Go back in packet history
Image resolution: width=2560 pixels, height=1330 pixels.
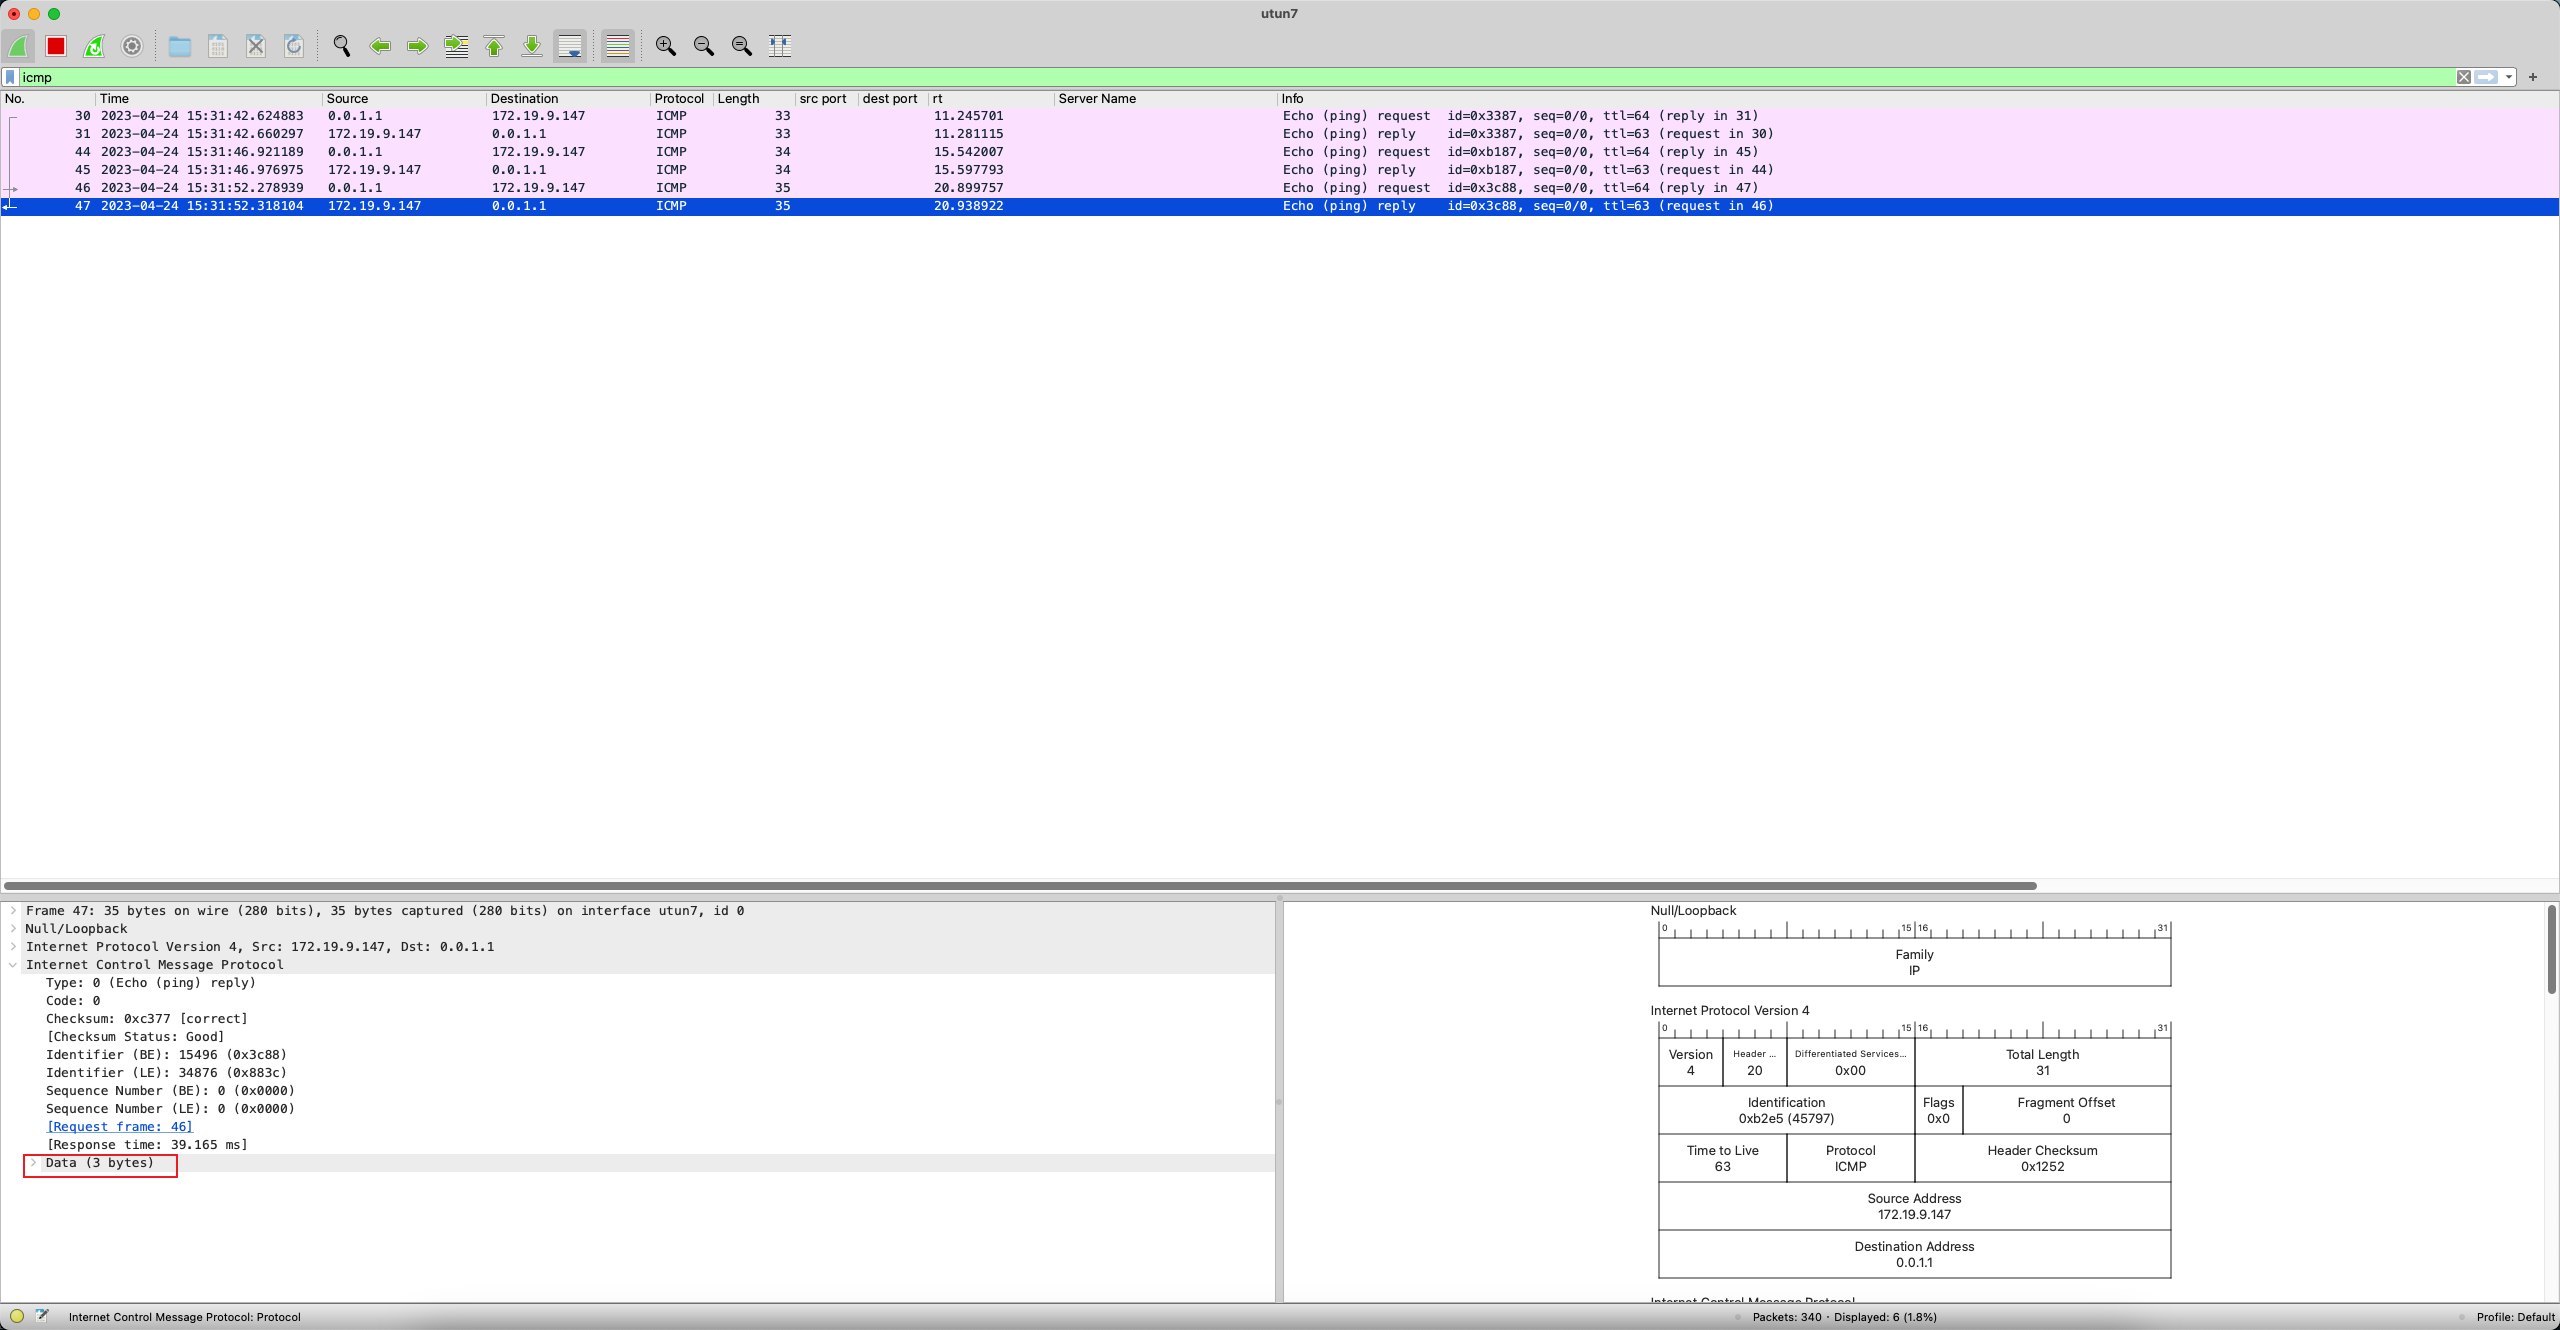coord(380,46)
